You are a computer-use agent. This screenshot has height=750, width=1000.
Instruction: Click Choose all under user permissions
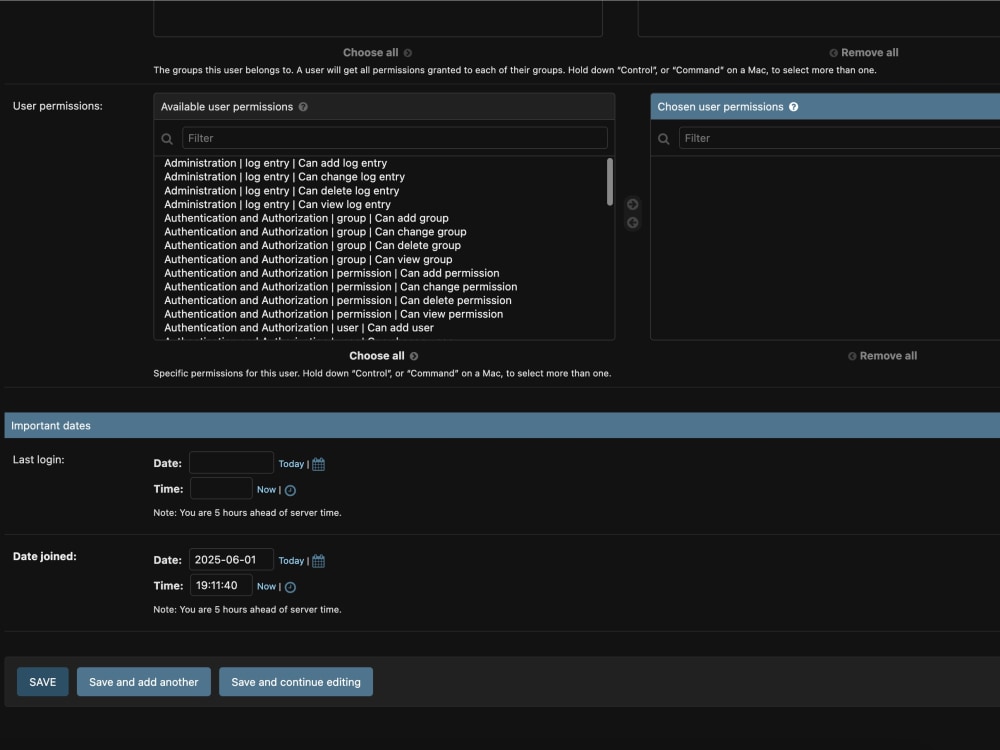(x=383, y=356)
